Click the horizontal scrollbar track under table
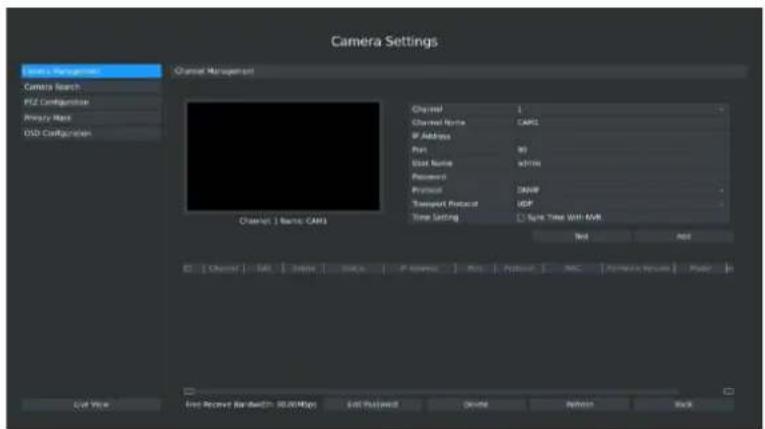 click(459, 391)
